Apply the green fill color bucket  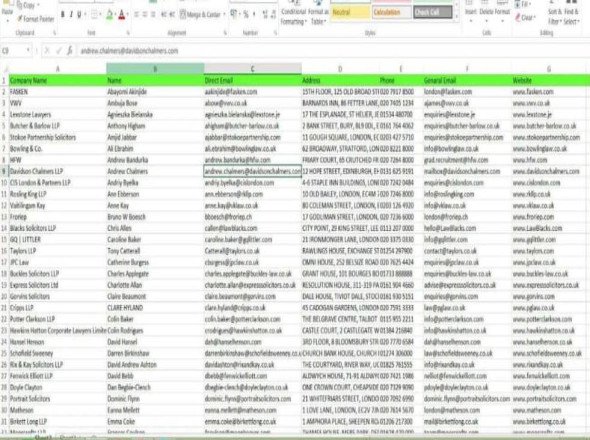coord(109,15)
